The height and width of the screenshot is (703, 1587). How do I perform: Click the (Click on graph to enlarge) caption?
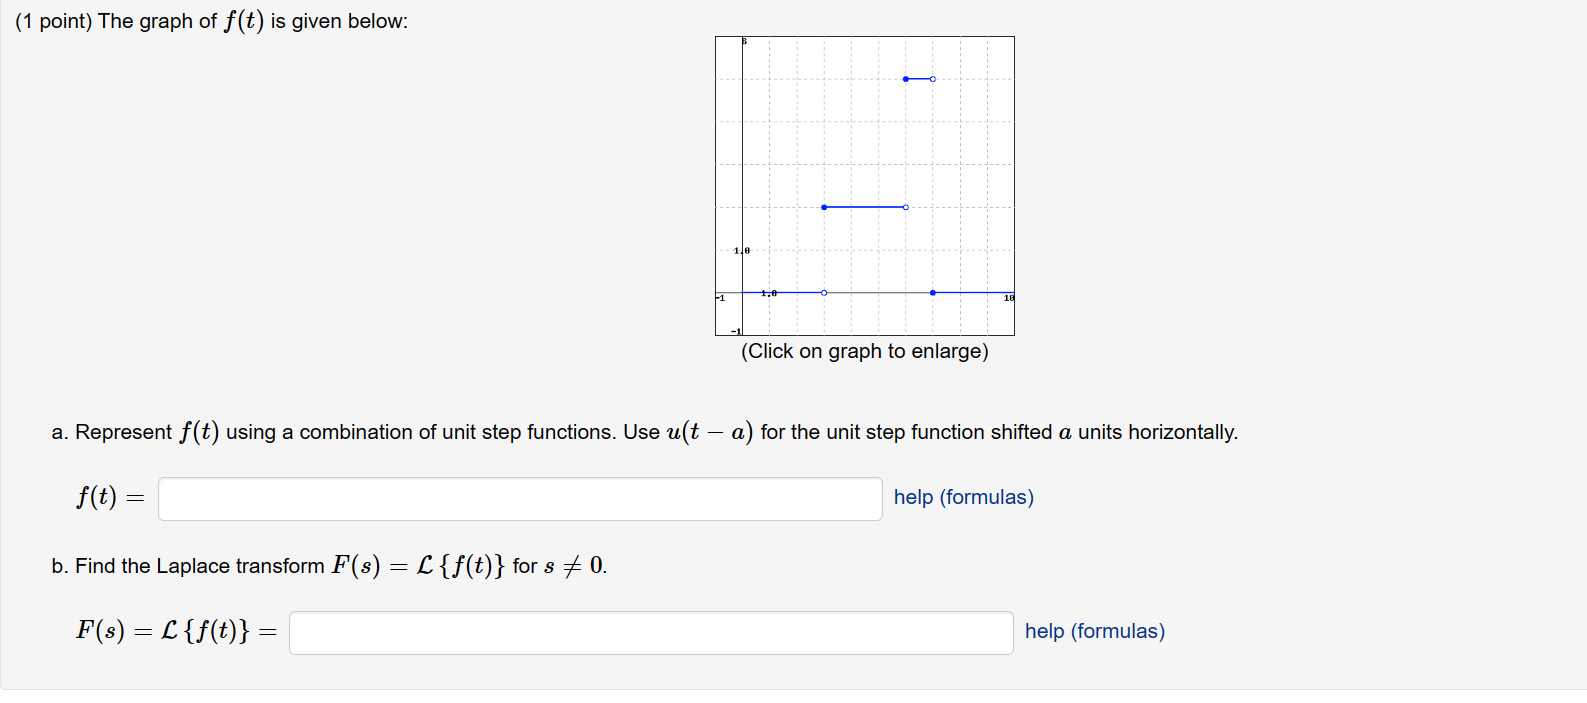pyautogui.click(x=865, y=351)
